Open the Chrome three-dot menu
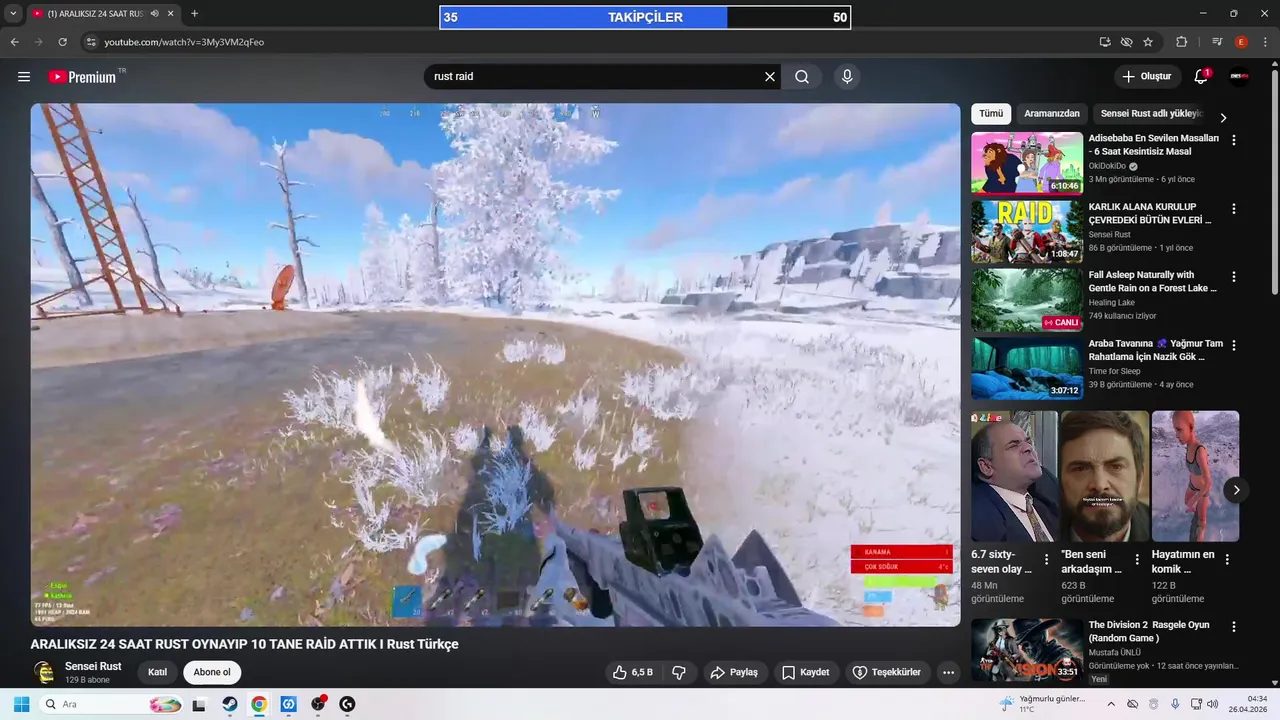The width and height of the screenshot is (1280, 720). [1265, 42]
